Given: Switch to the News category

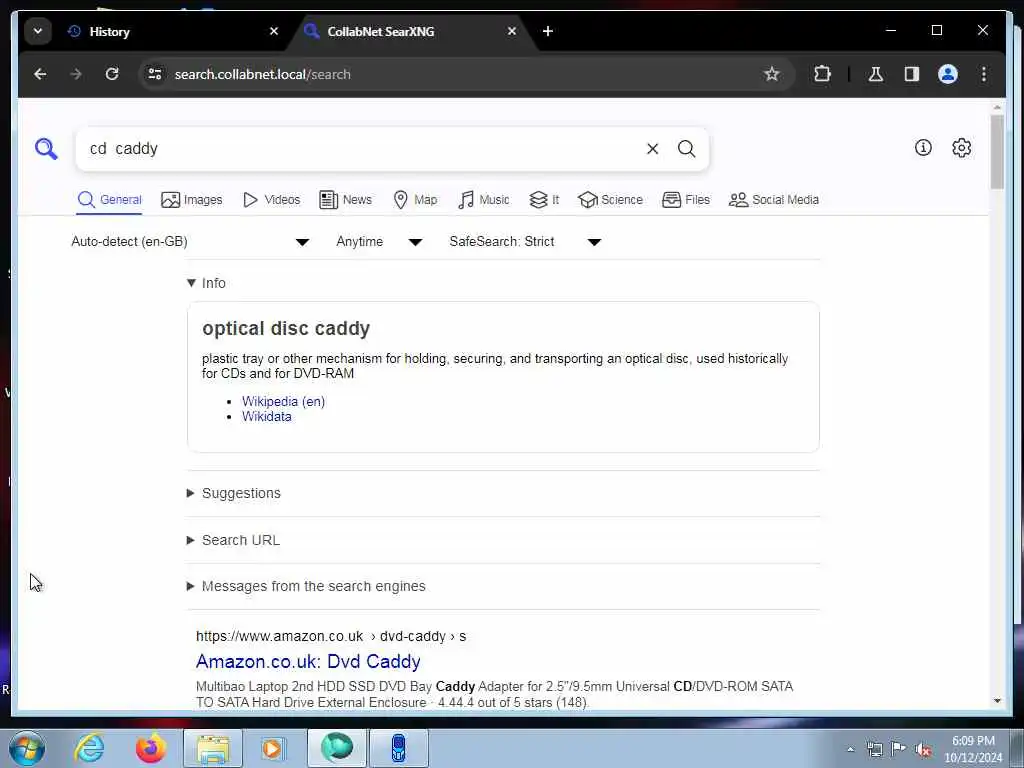Looking at the screenshot, I should click(x=345, y=200).
